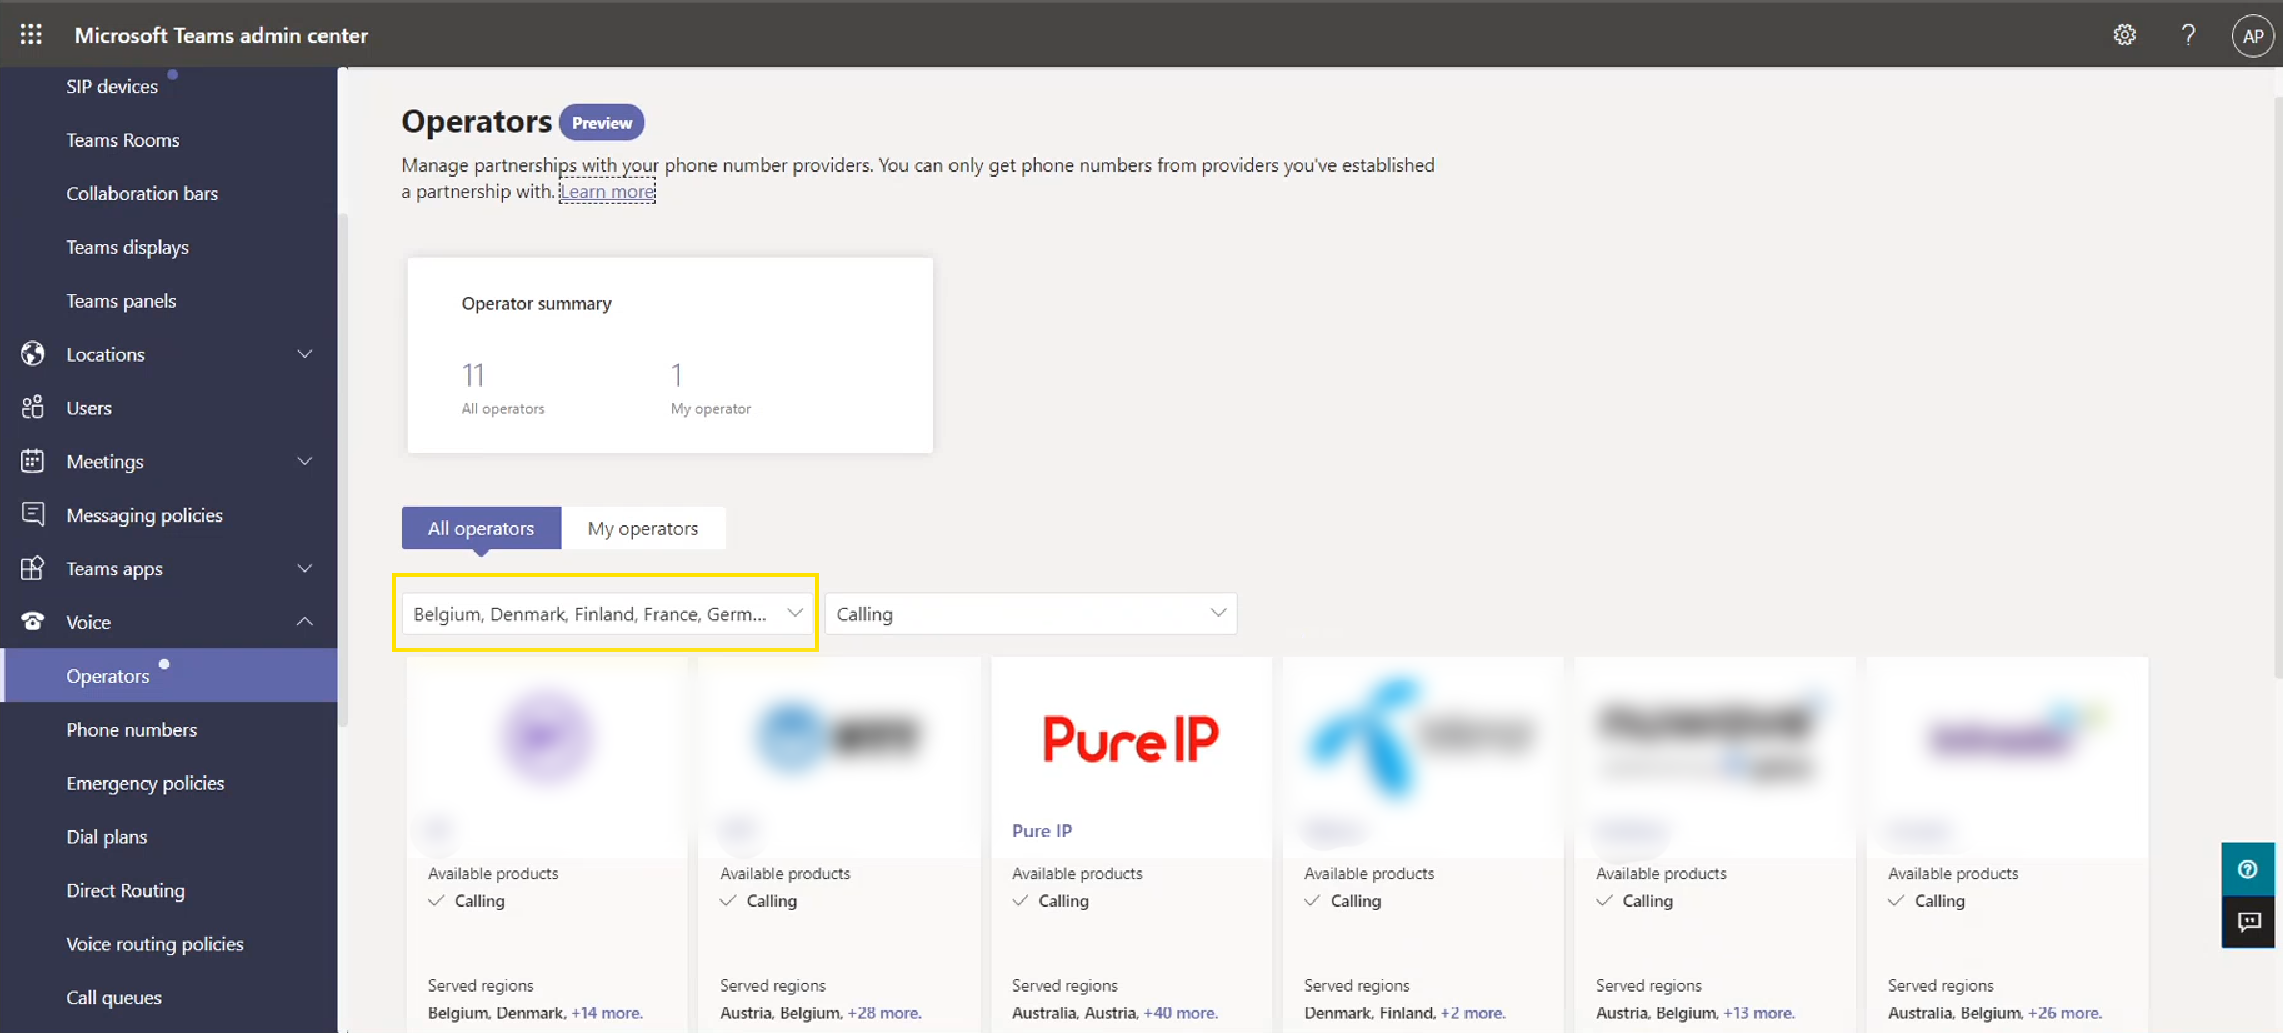Switch to the My operators tab

pyautogui.click(x=644, y=528)
